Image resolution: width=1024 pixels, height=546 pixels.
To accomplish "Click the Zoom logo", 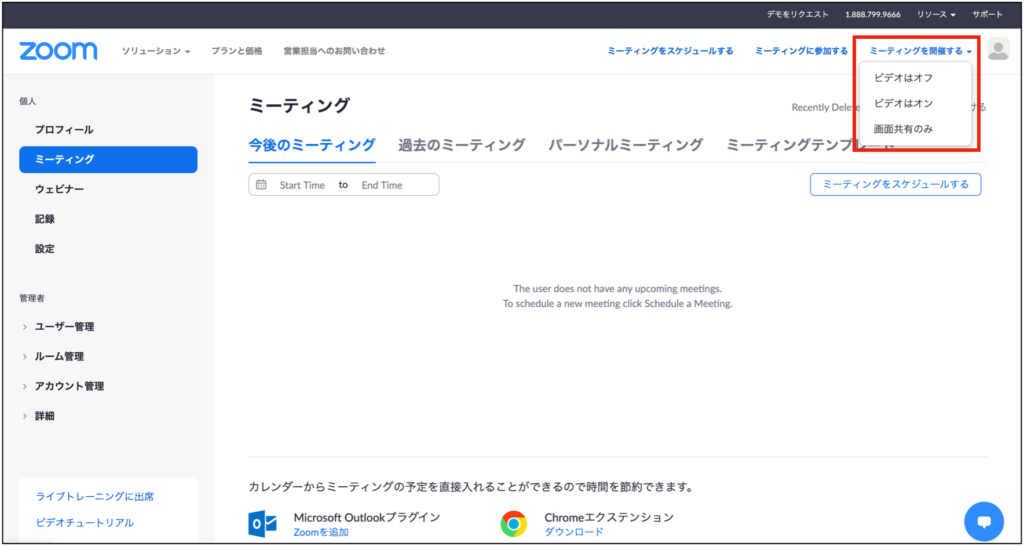I will [x=58, y=51].
